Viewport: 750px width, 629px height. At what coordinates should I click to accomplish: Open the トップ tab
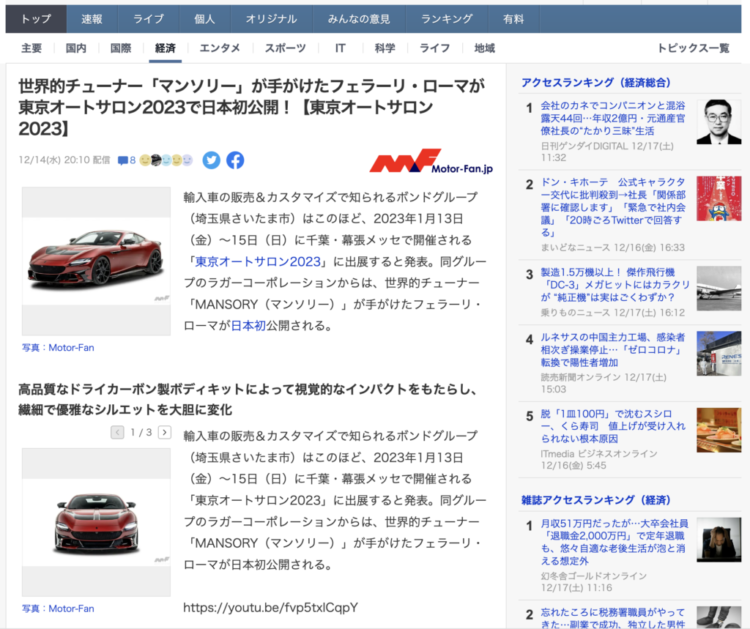[x=36, y=18]
